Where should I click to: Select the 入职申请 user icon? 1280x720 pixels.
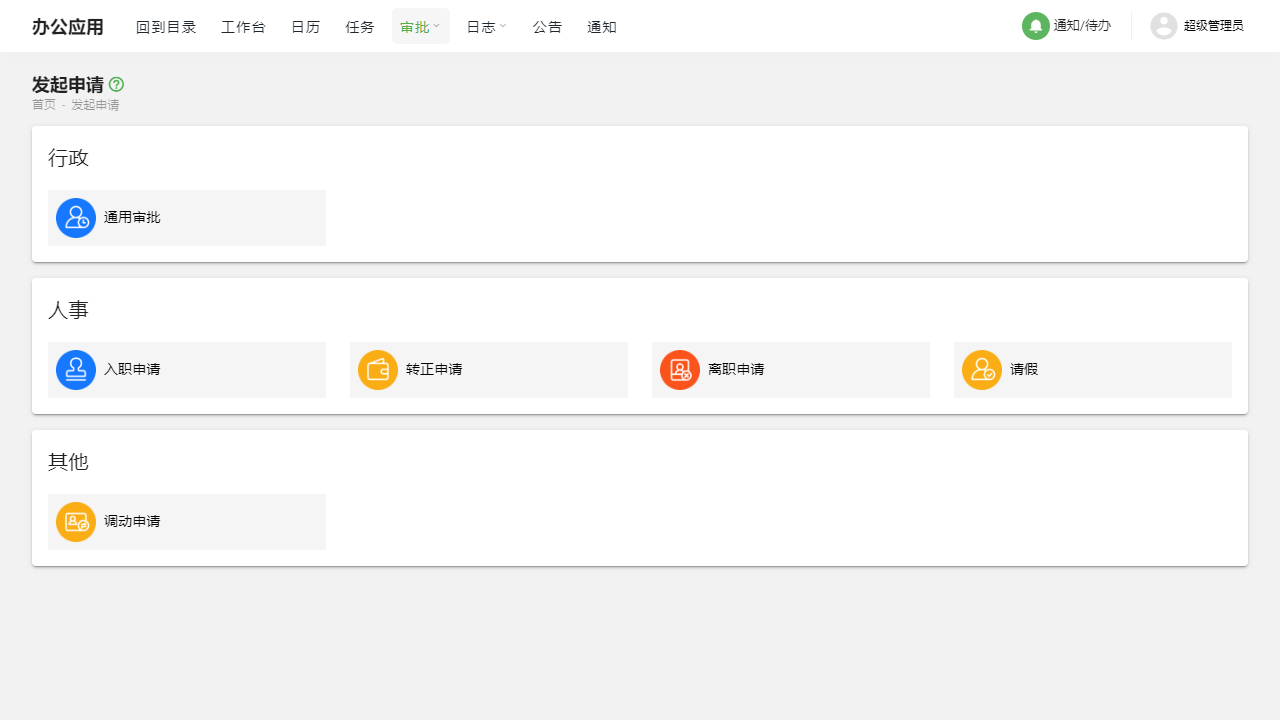click(76, 369)
